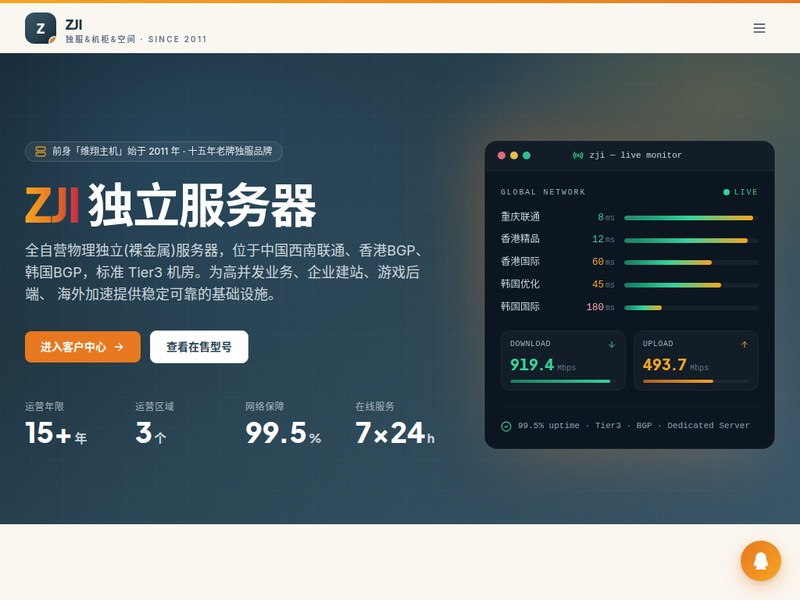The height and width of the screenshot is (600, 800).
Task: Click the ZJI logo icon
Action: [x=40, y=28]
